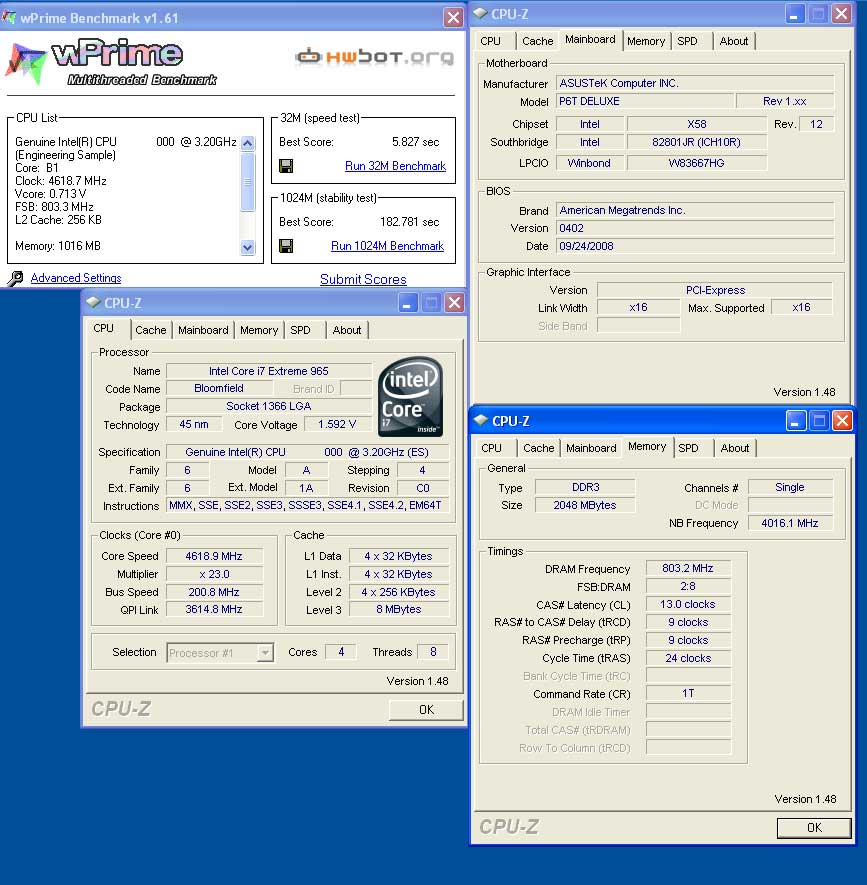Click the CAS# Latency 13.0 clocks value

click(x=688, y=604)
